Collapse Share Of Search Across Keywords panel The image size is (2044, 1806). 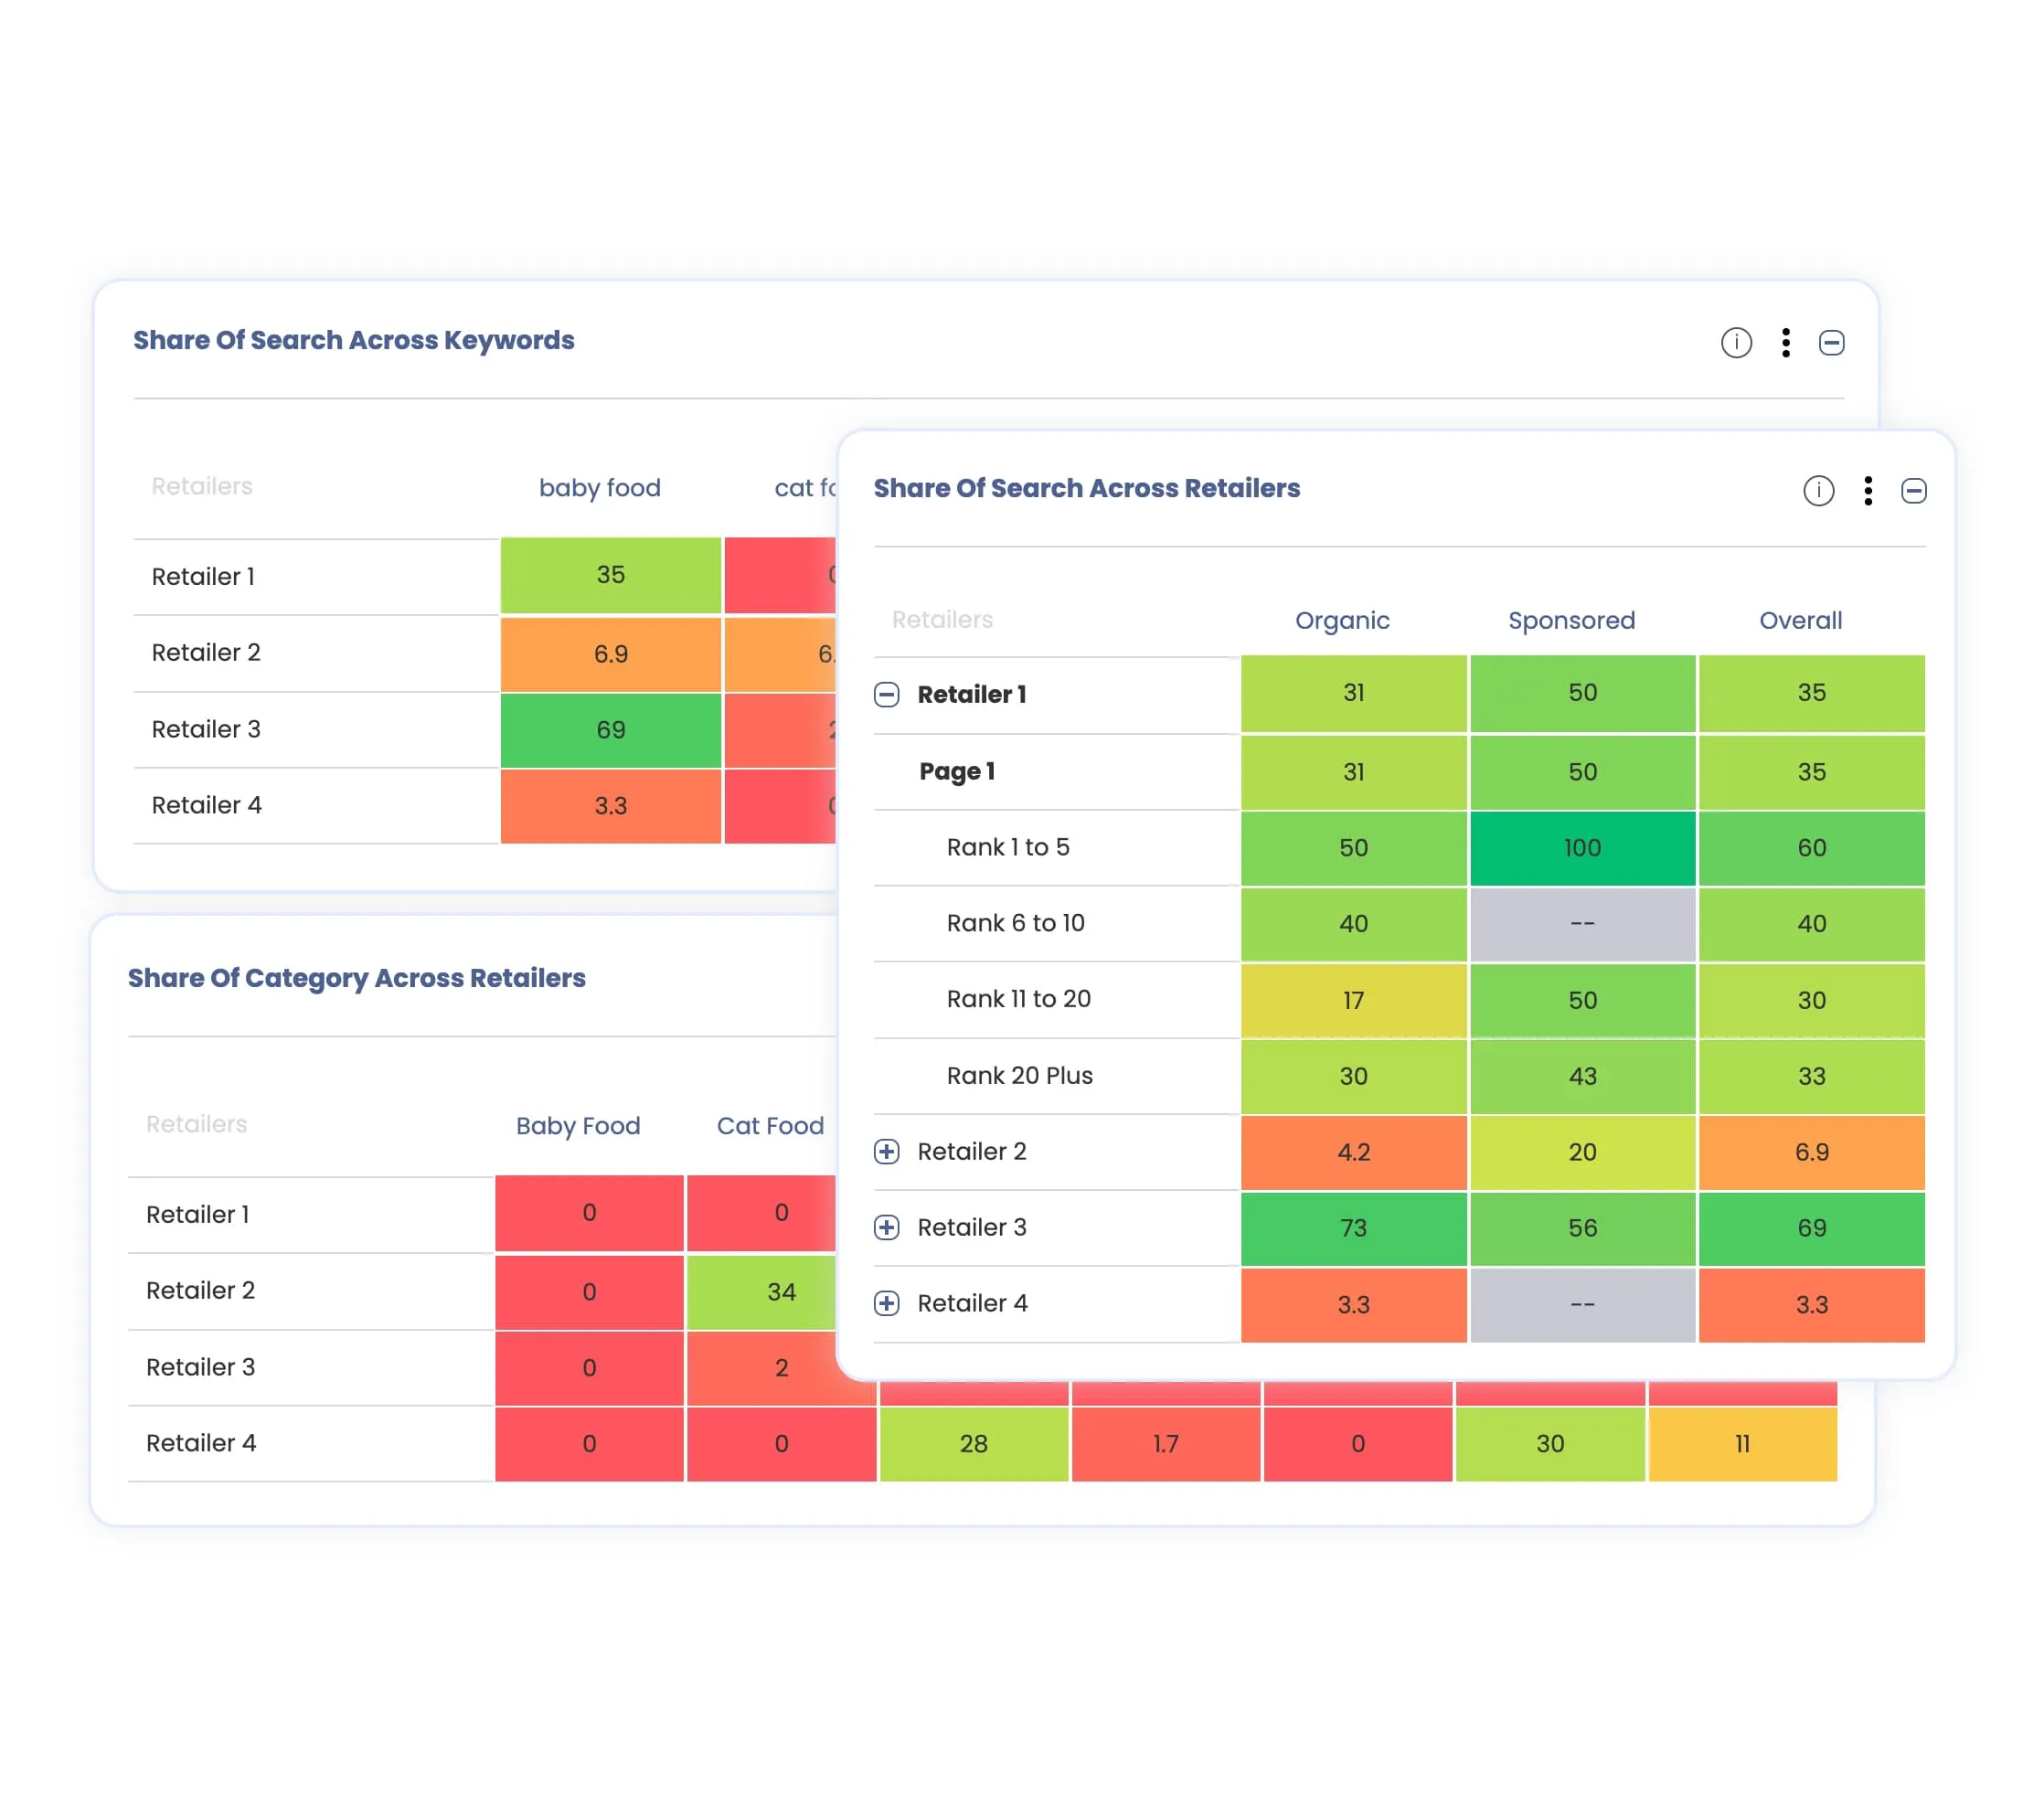tap(1831, 343)
